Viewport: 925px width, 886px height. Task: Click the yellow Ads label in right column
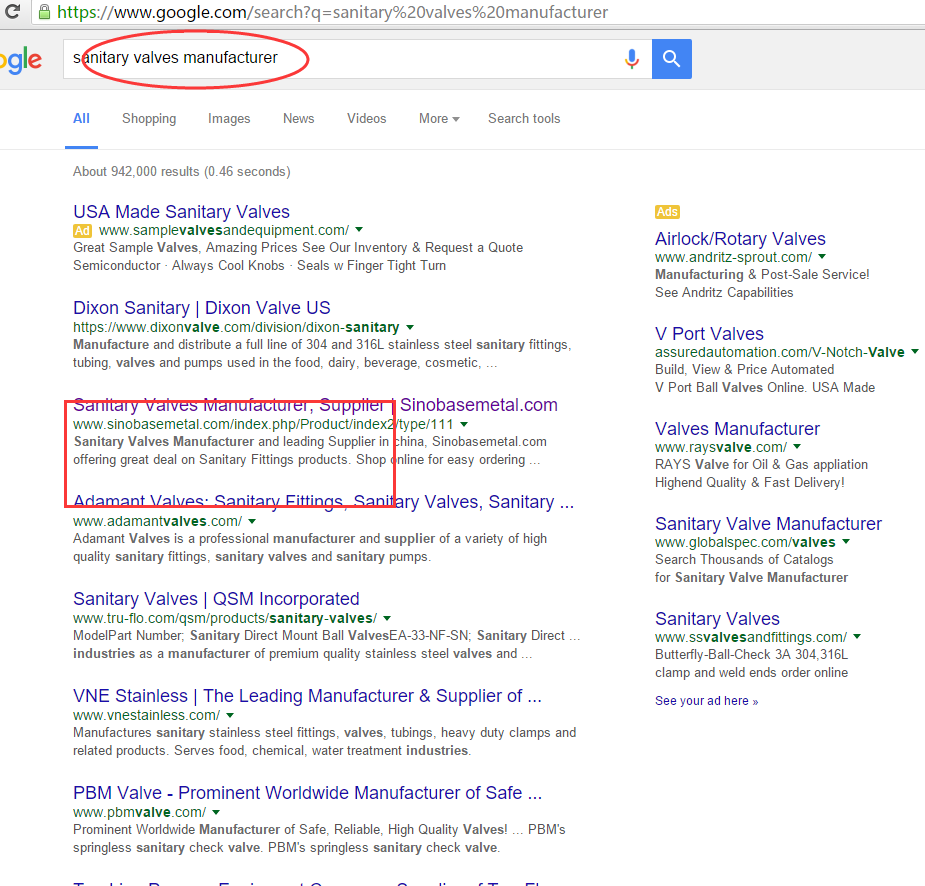pos(667,212)
